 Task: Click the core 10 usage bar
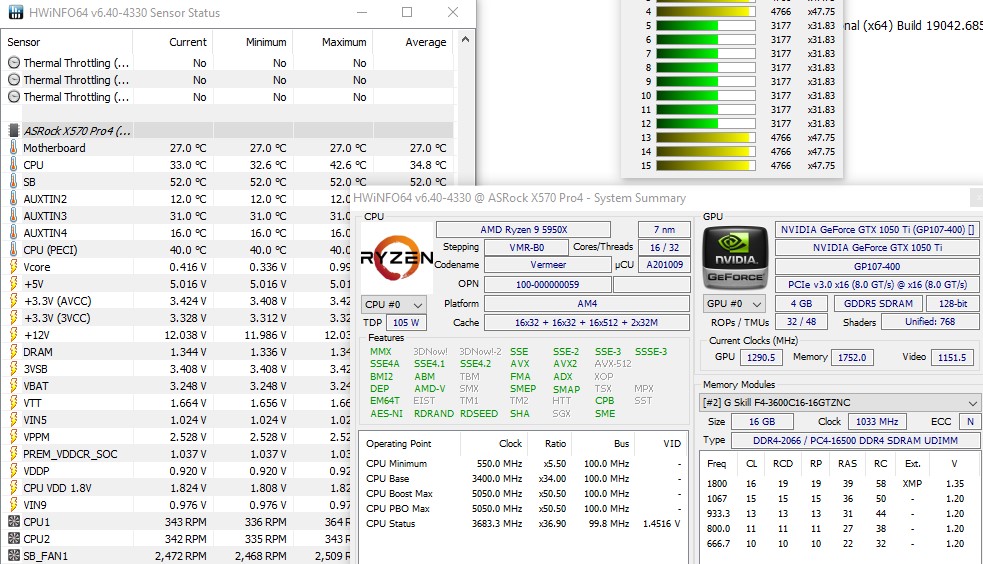705,95
